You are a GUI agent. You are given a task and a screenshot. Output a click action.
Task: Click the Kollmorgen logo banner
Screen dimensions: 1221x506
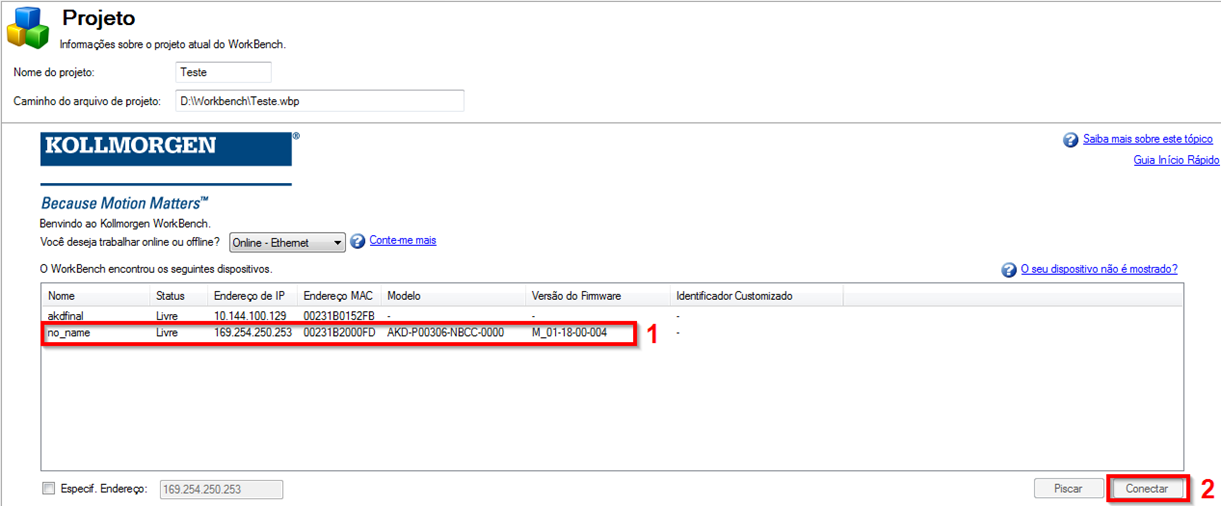click(166, 148)
